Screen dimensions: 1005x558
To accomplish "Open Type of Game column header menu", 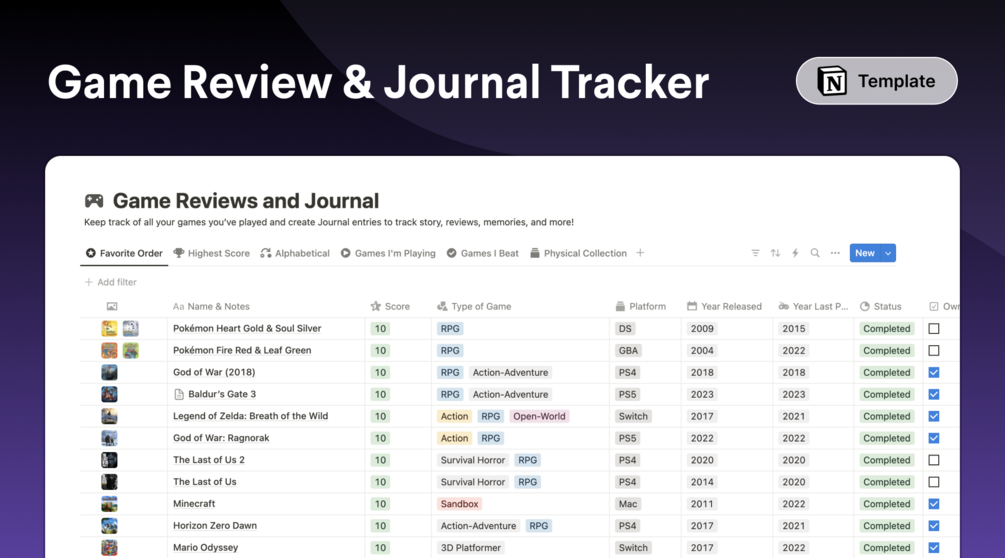I will pos(474,306).
